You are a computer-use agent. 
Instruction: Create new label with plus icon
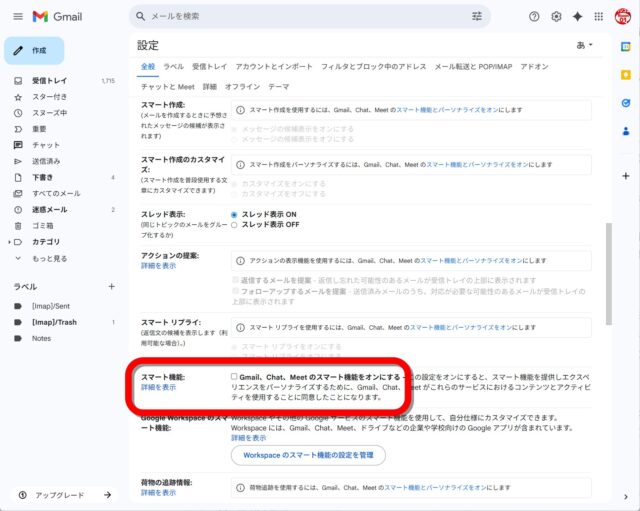111,287
